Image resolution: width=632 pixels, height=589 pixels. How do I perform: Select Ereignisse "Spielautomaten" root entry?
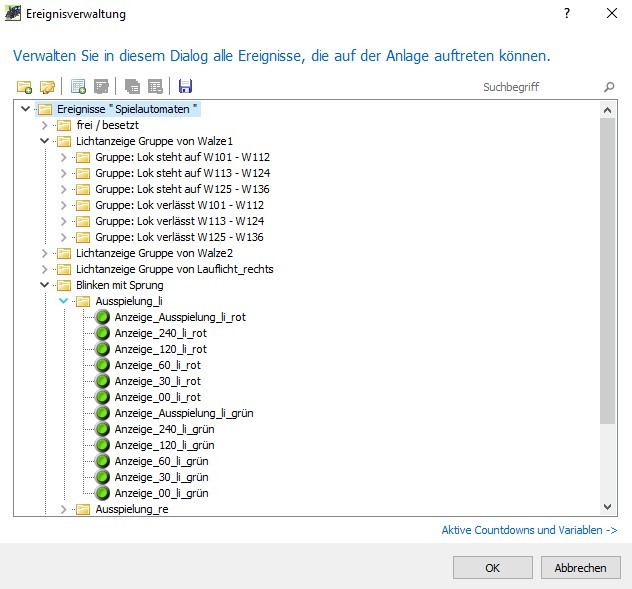[x=127, y=109]
